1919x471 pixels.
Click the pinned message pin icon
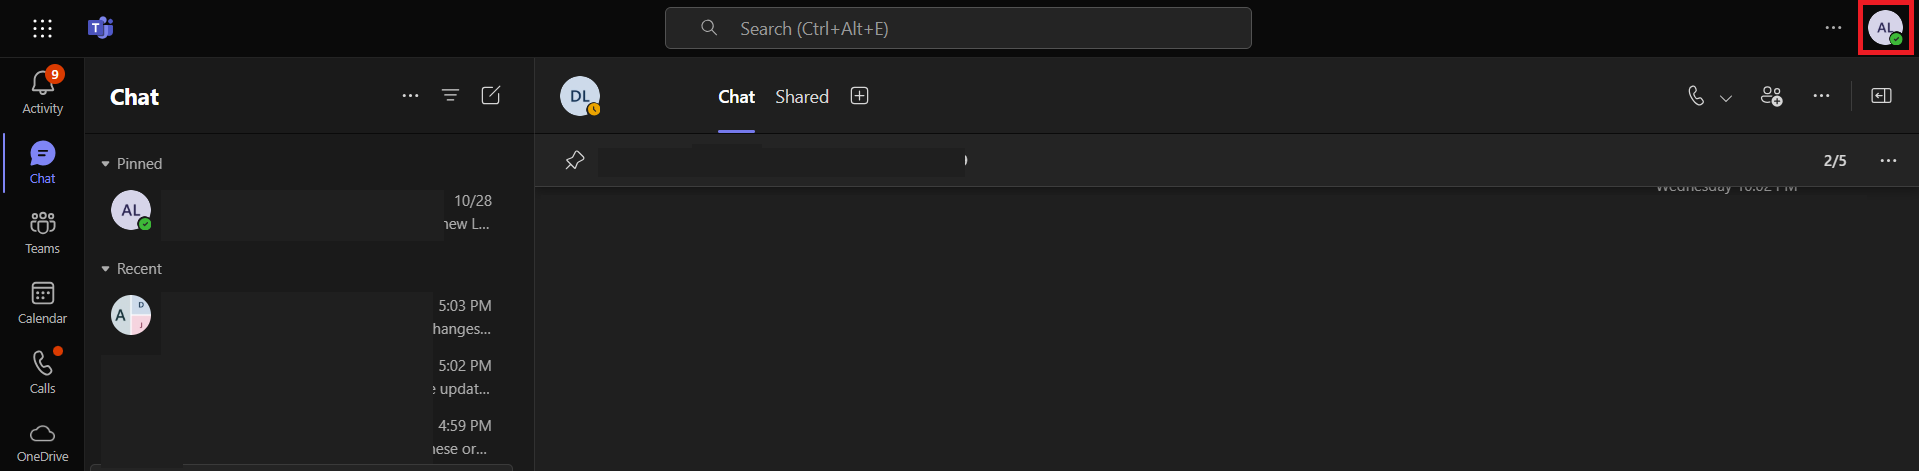click(574, 160)
